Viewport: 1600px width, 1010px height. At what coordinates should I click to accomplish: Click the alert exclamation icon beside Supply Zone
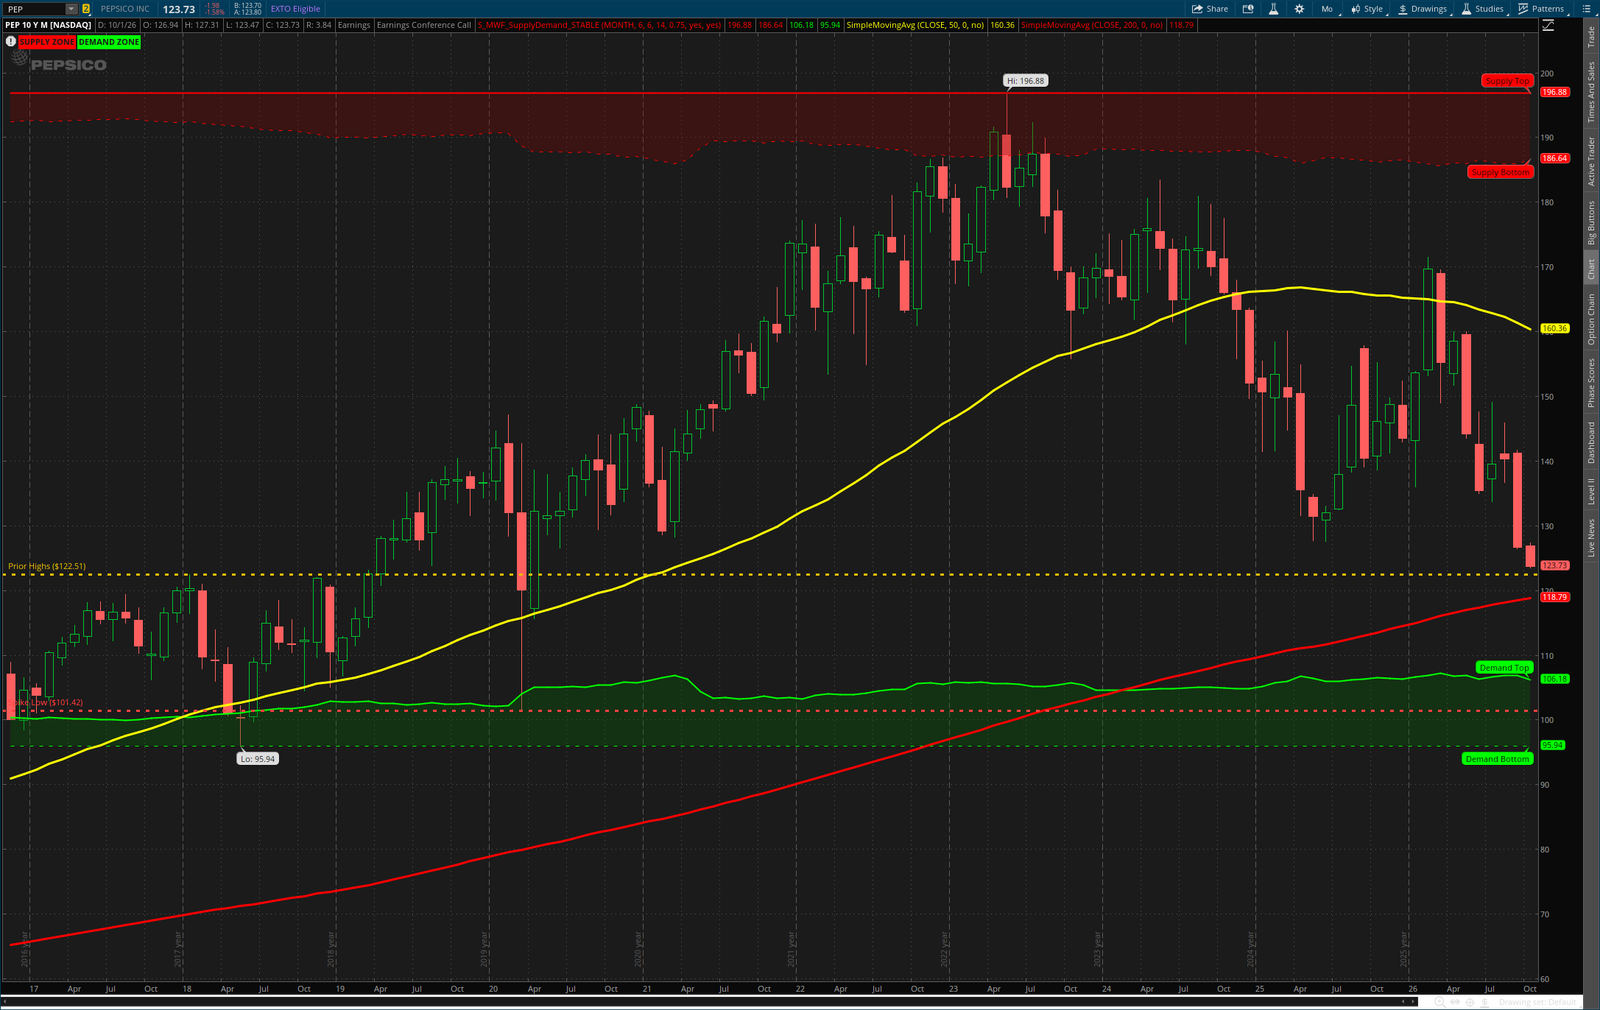pos(11,42)
